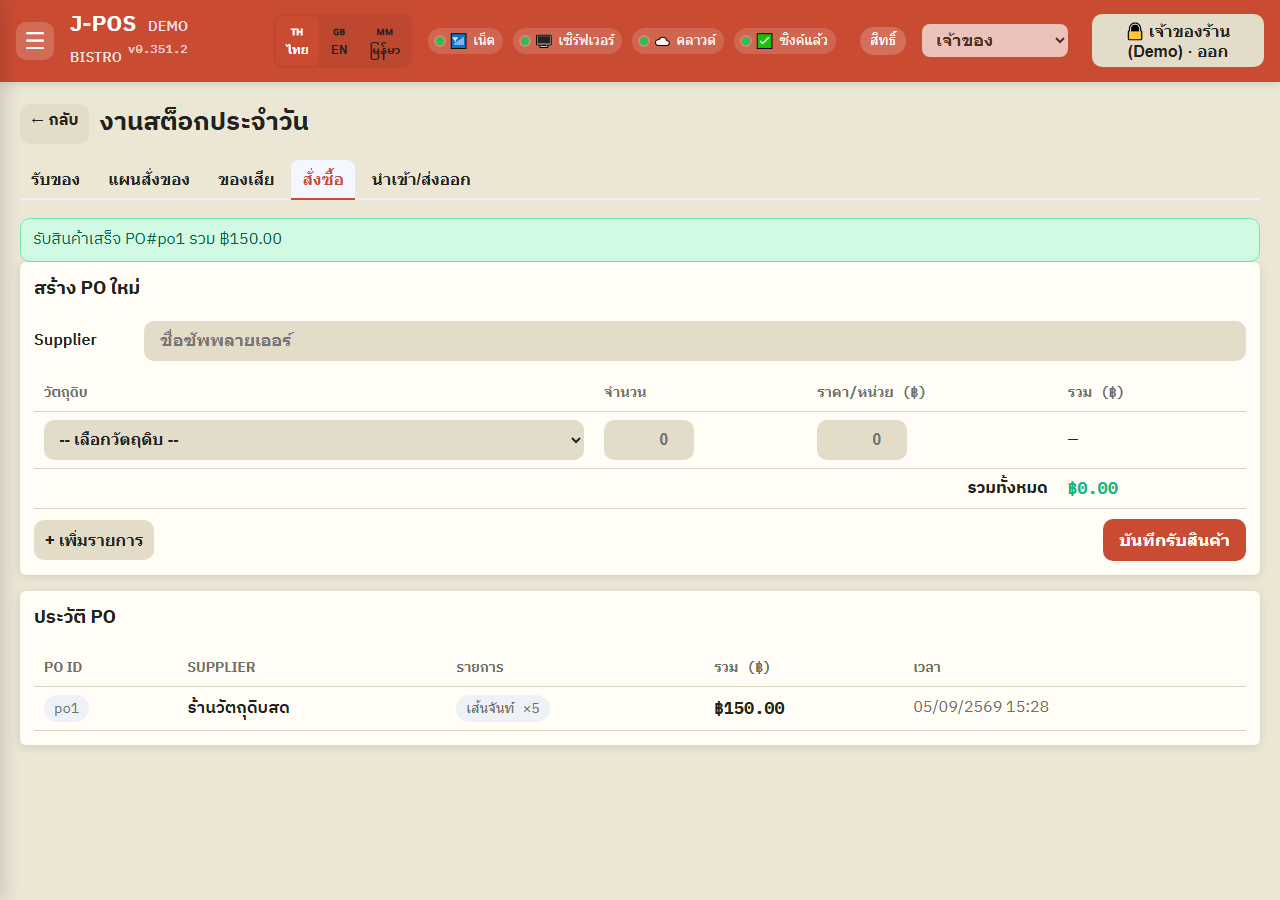Switch language to English

tap(340, 41)
